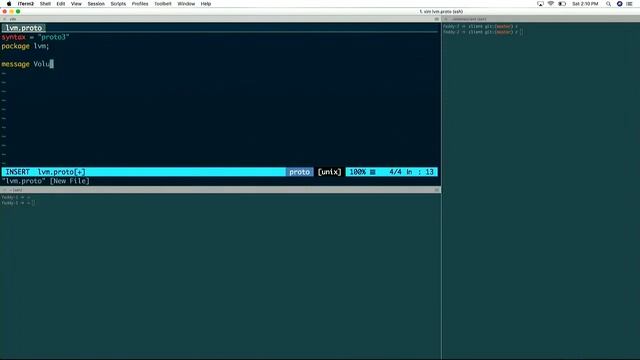Screen dimensions: 640x360
Task: Open the Session menu
Action: tap(96, 4)
